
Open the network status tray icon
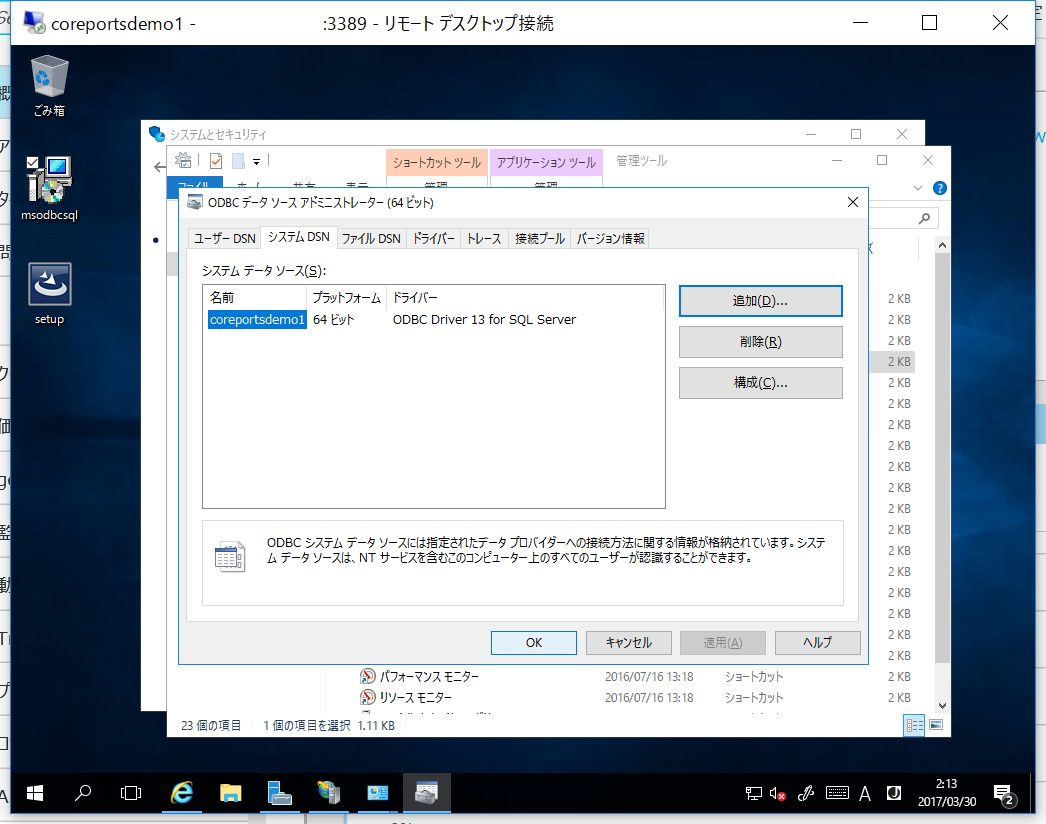click(754, 793)
